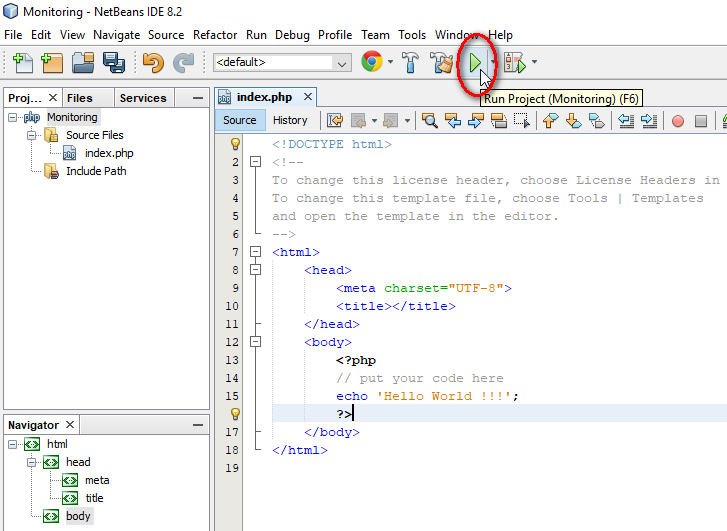Click the Chrome browser icon in toolbar

pos(372,62)
